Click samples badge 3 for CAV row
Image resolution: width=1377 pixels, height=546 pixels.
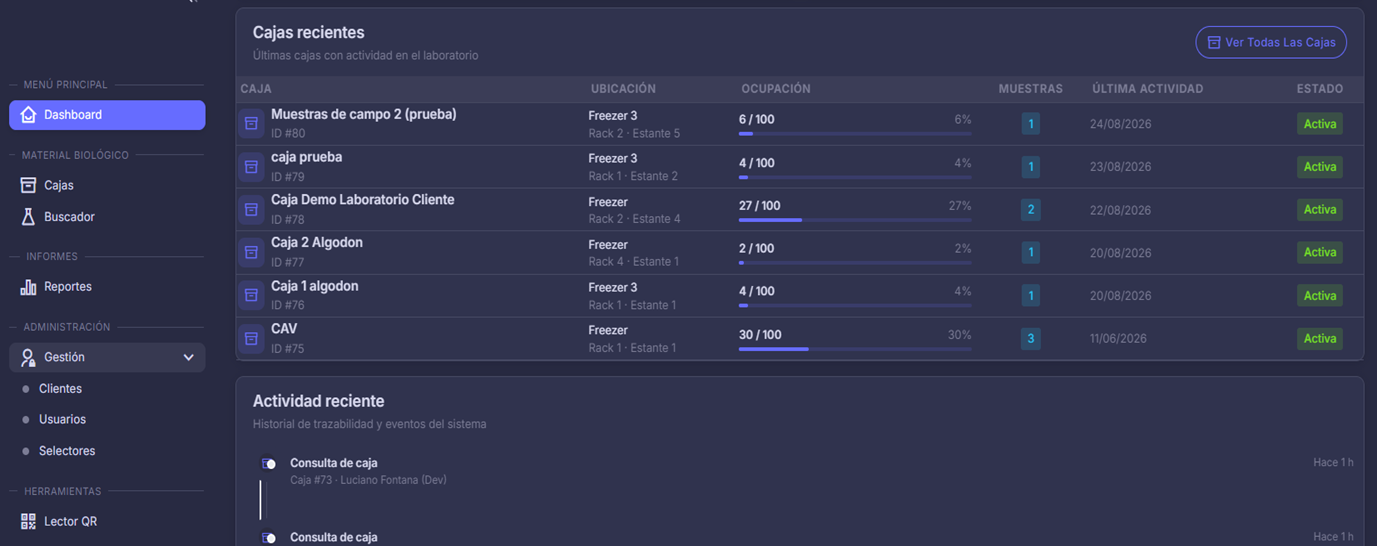click(1031, 339)
